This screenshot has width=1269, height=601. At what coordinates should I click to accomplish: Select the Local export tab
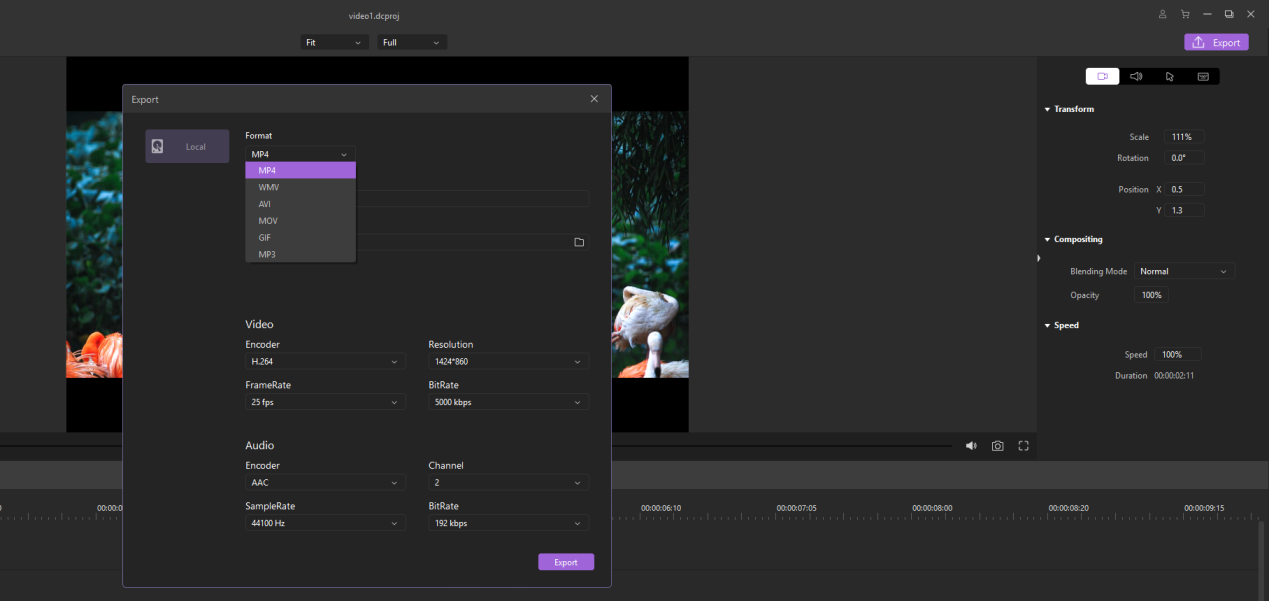pyautogui.click(x=187, y=146)
